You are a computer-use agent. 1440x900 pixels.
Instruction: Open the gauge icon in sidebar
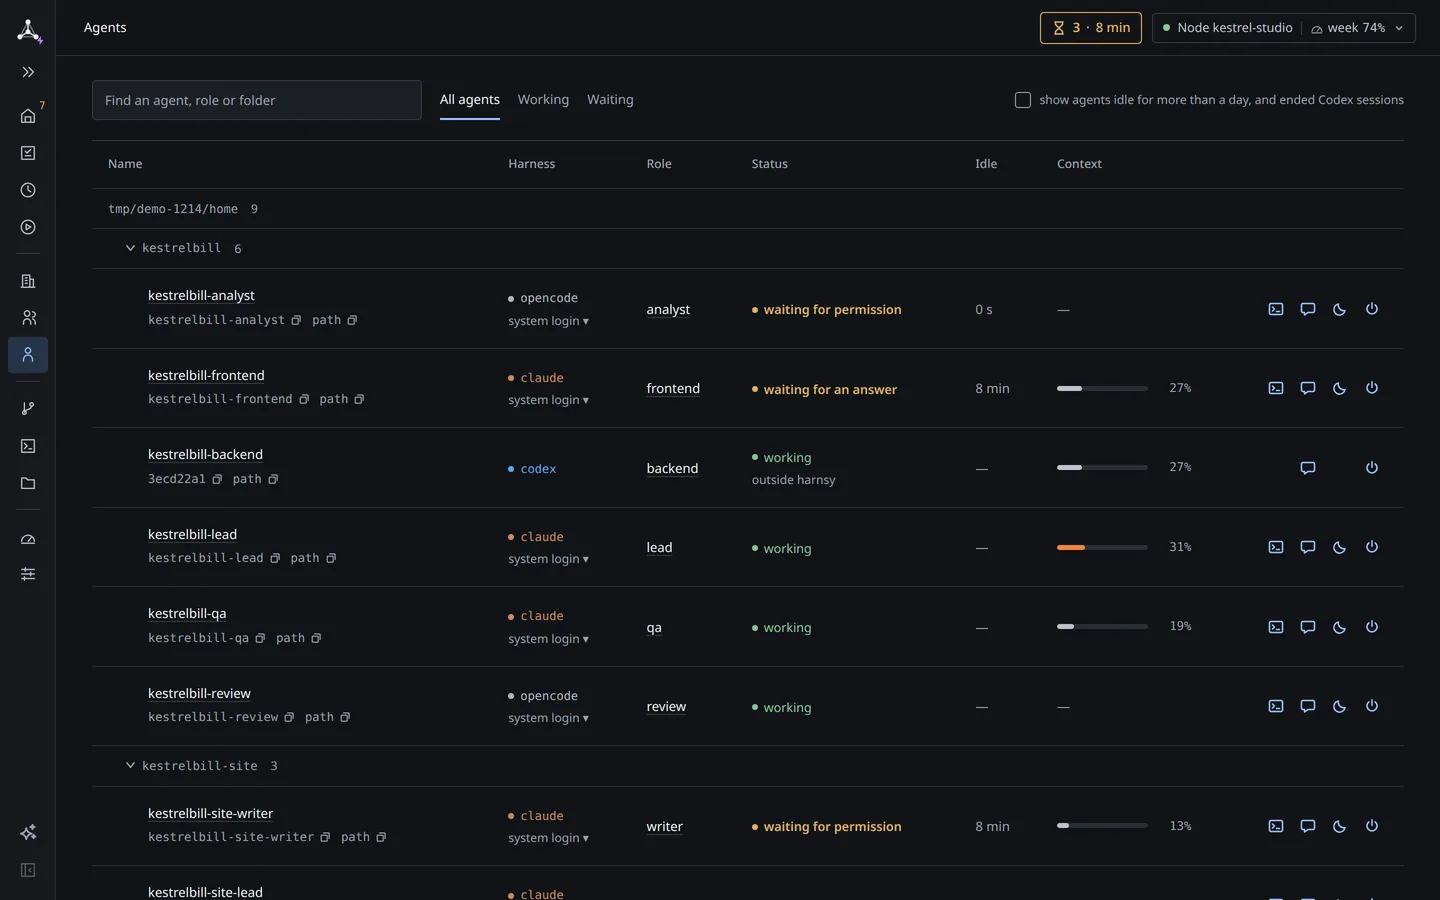click(x=28, y=539)
